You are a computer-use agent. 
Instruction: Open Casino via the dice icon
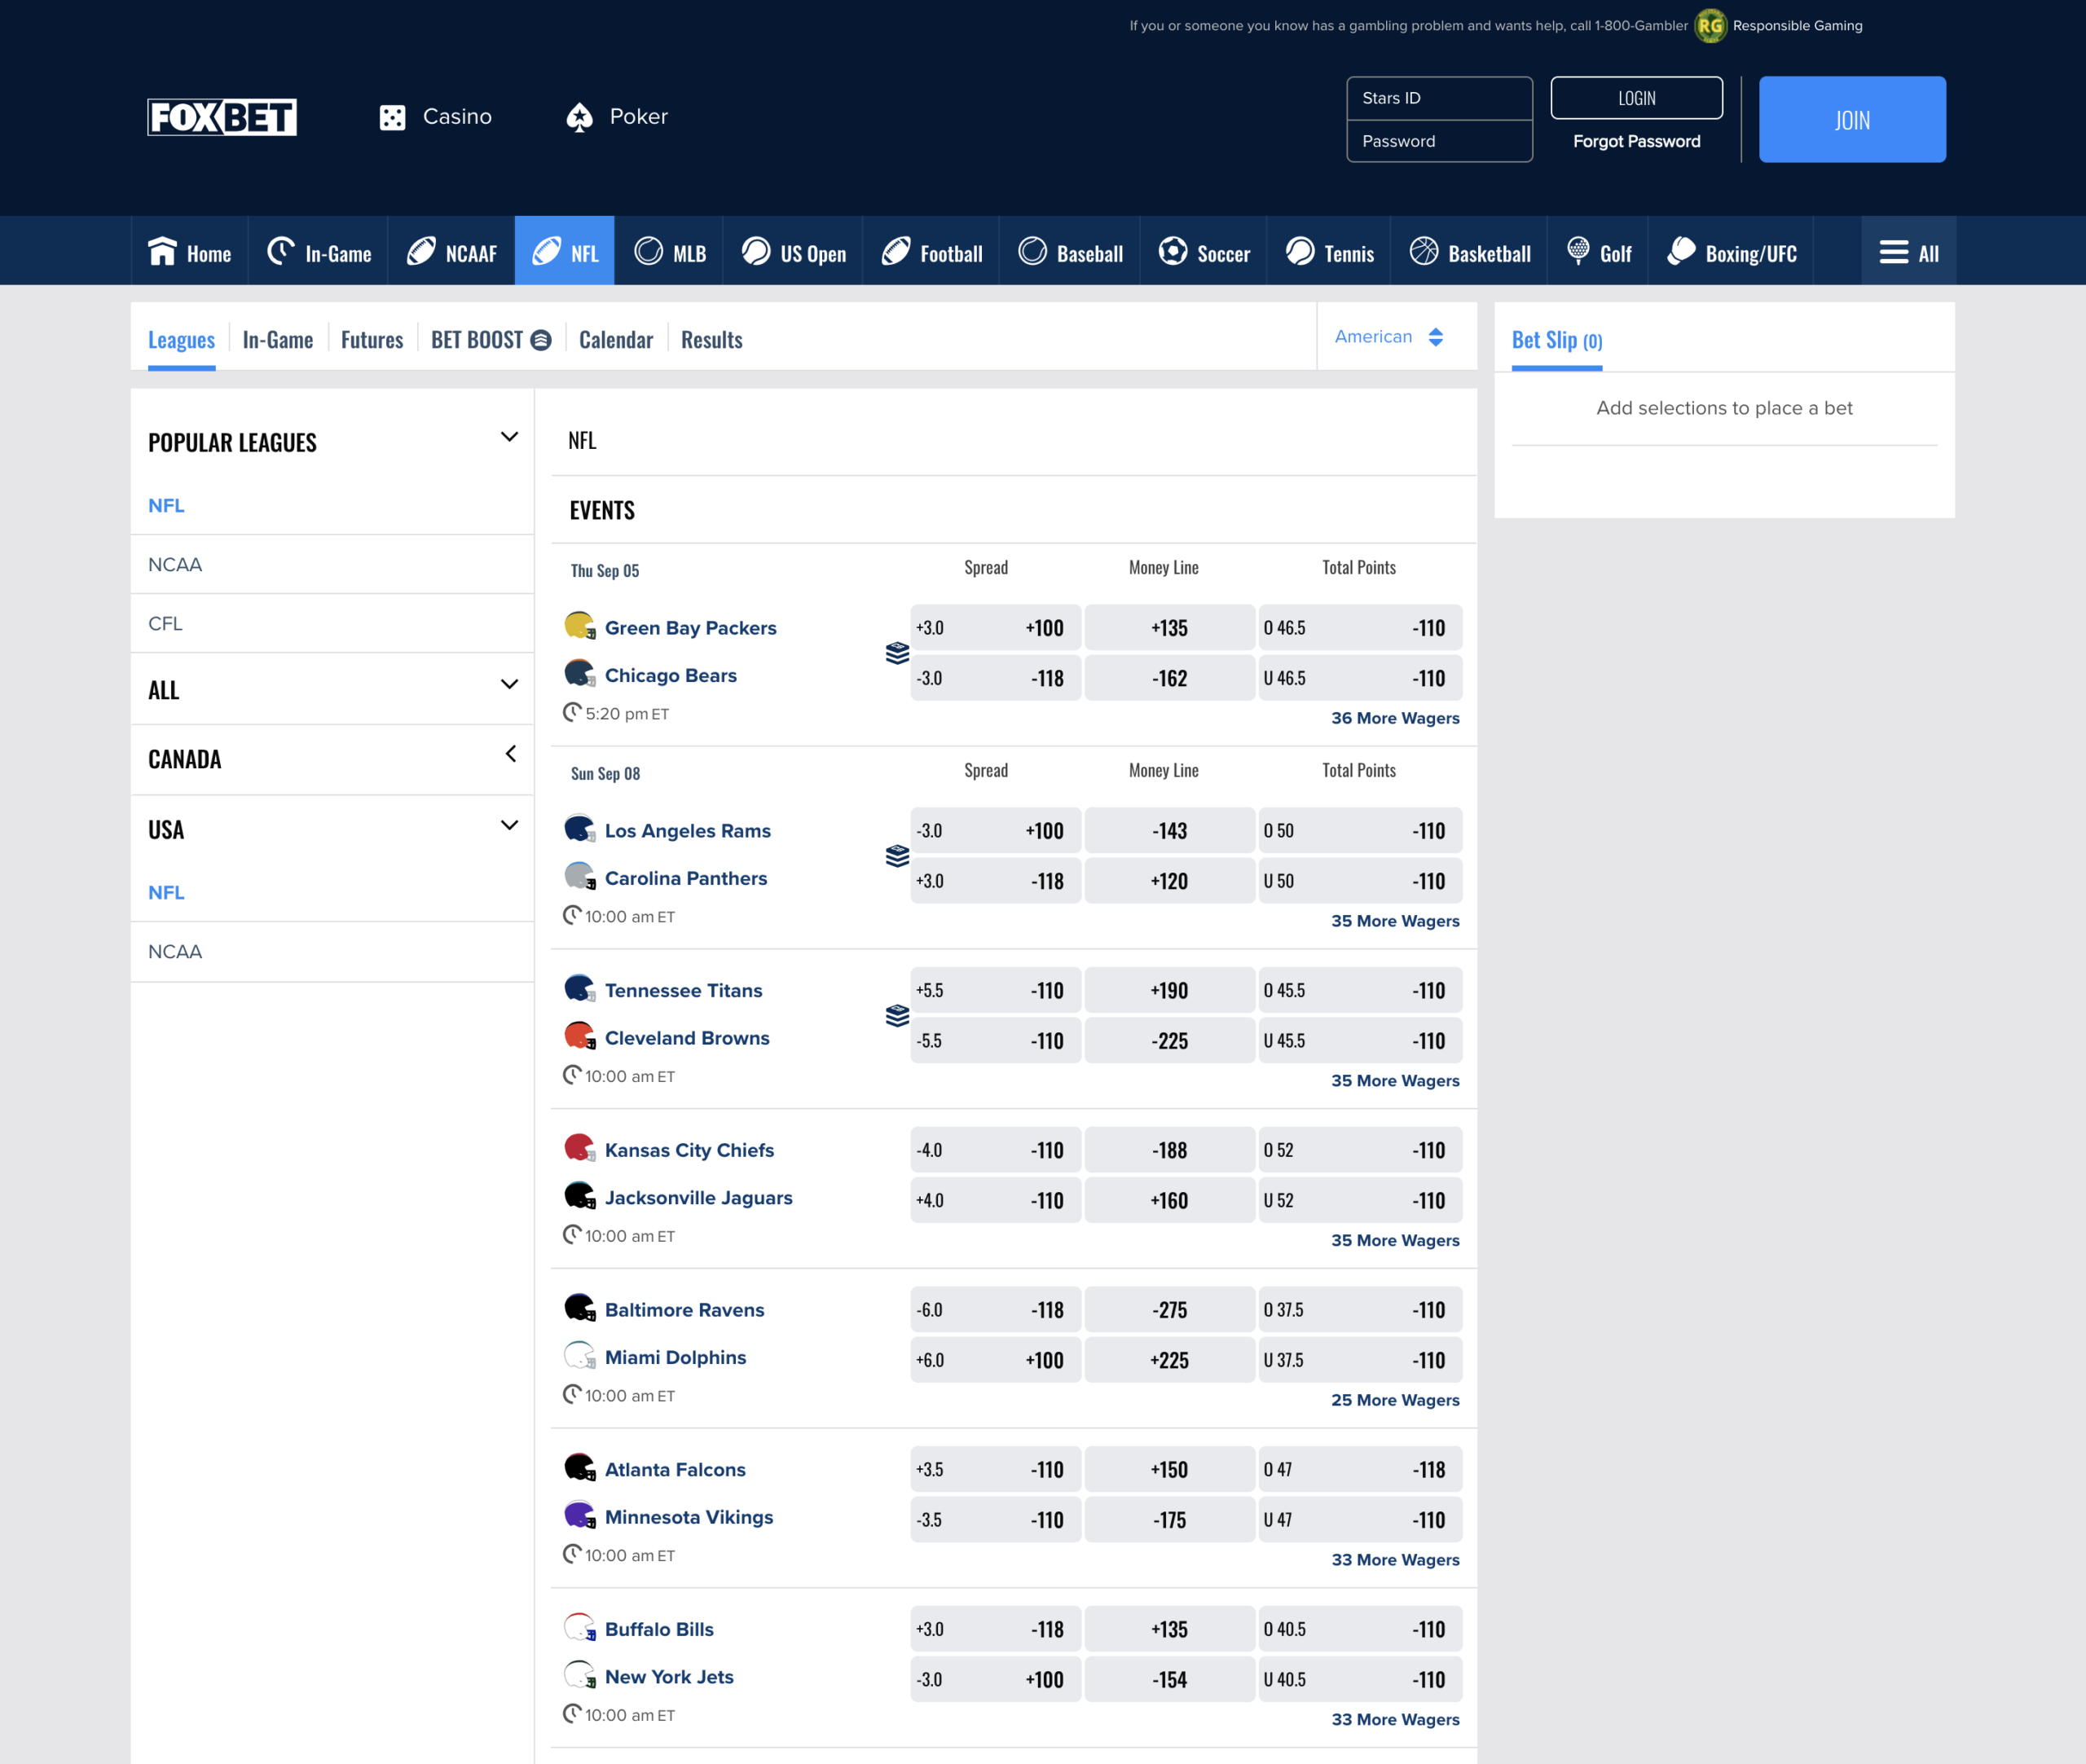pyautogui.click(x=392, y=117)
